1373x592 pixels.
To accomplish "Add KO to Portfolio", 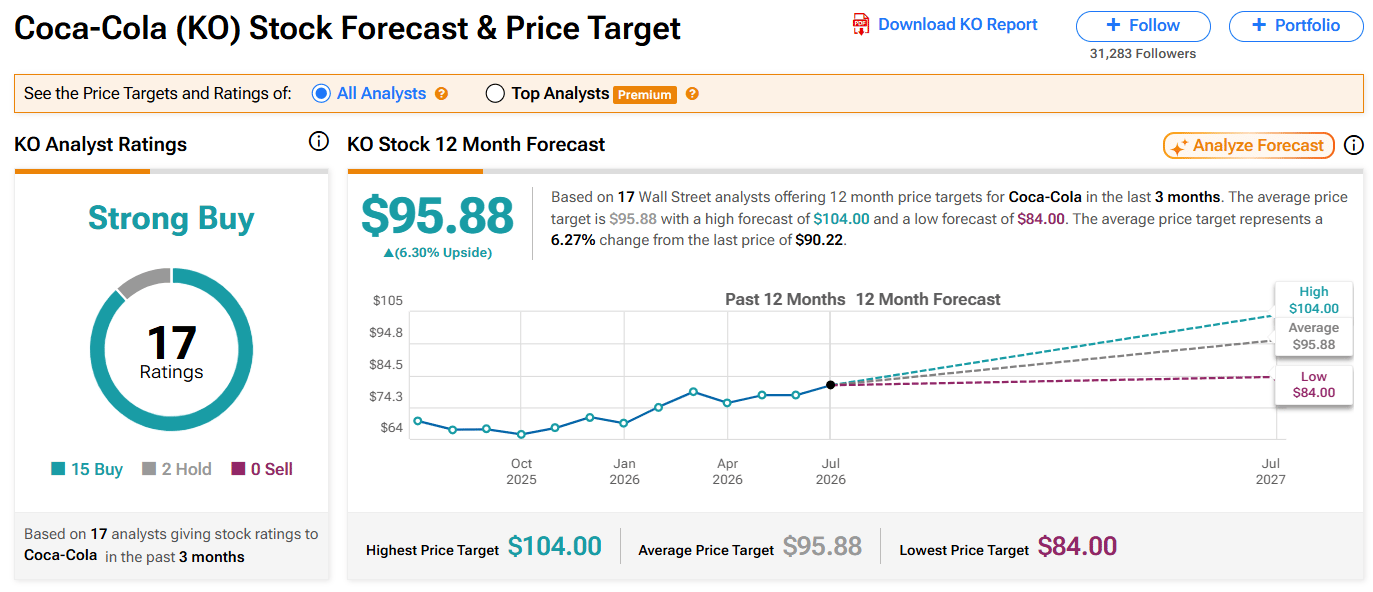I will [x=1296, y=26].
